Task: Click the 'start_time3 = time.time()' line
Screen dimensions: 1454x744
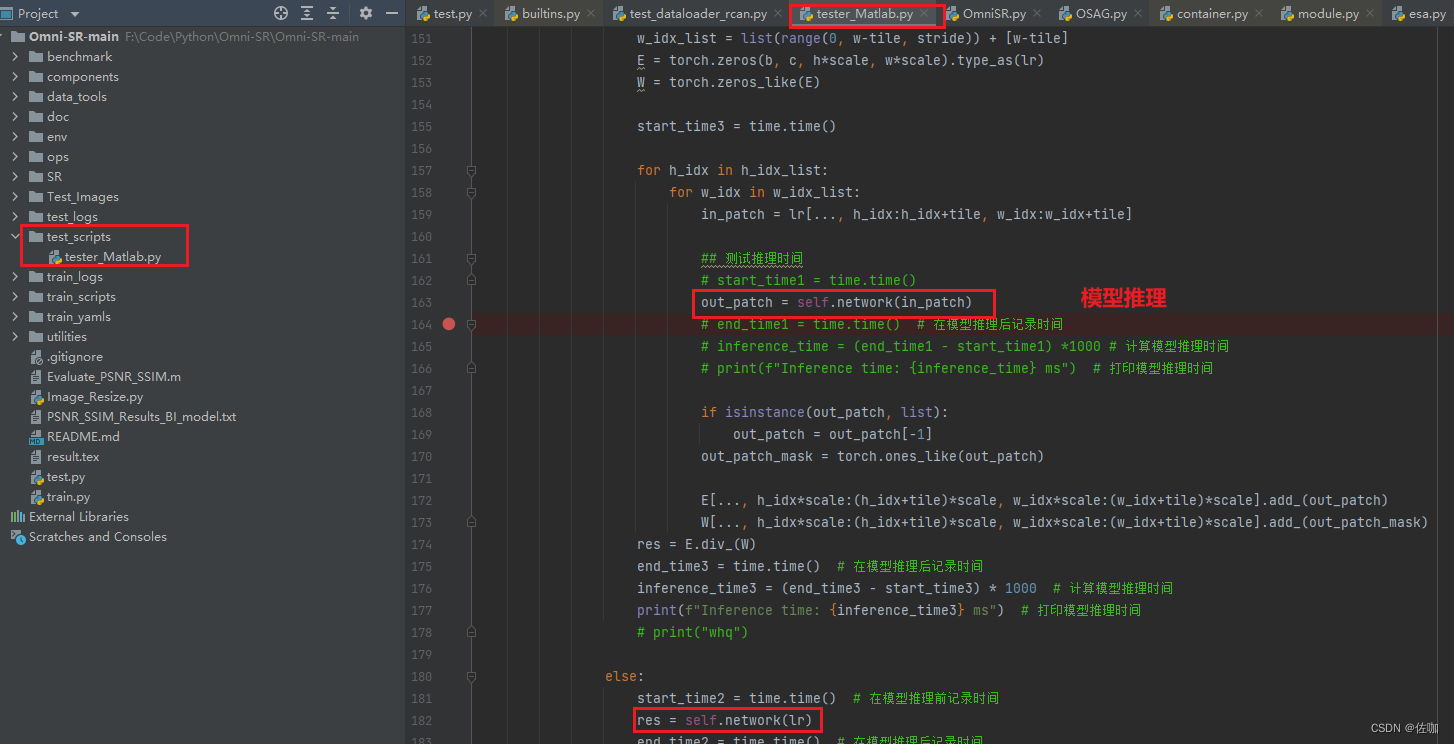Action: (736, 126)
